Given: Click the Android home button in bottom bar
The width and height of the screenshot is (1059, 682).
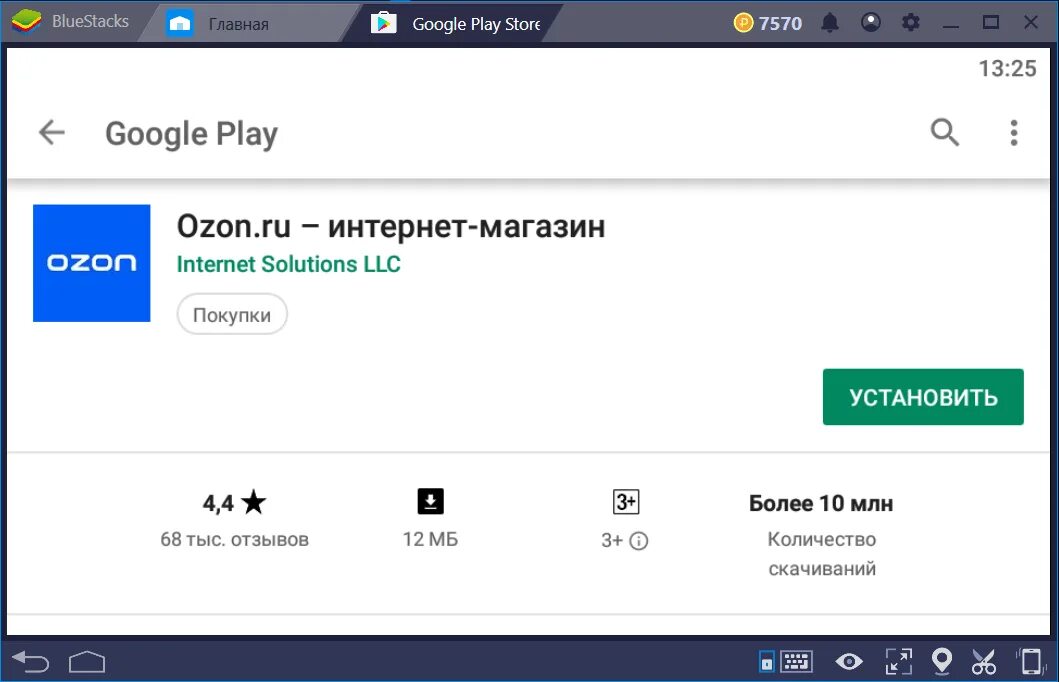Looking at the screenshot, I should coord(87,662).
